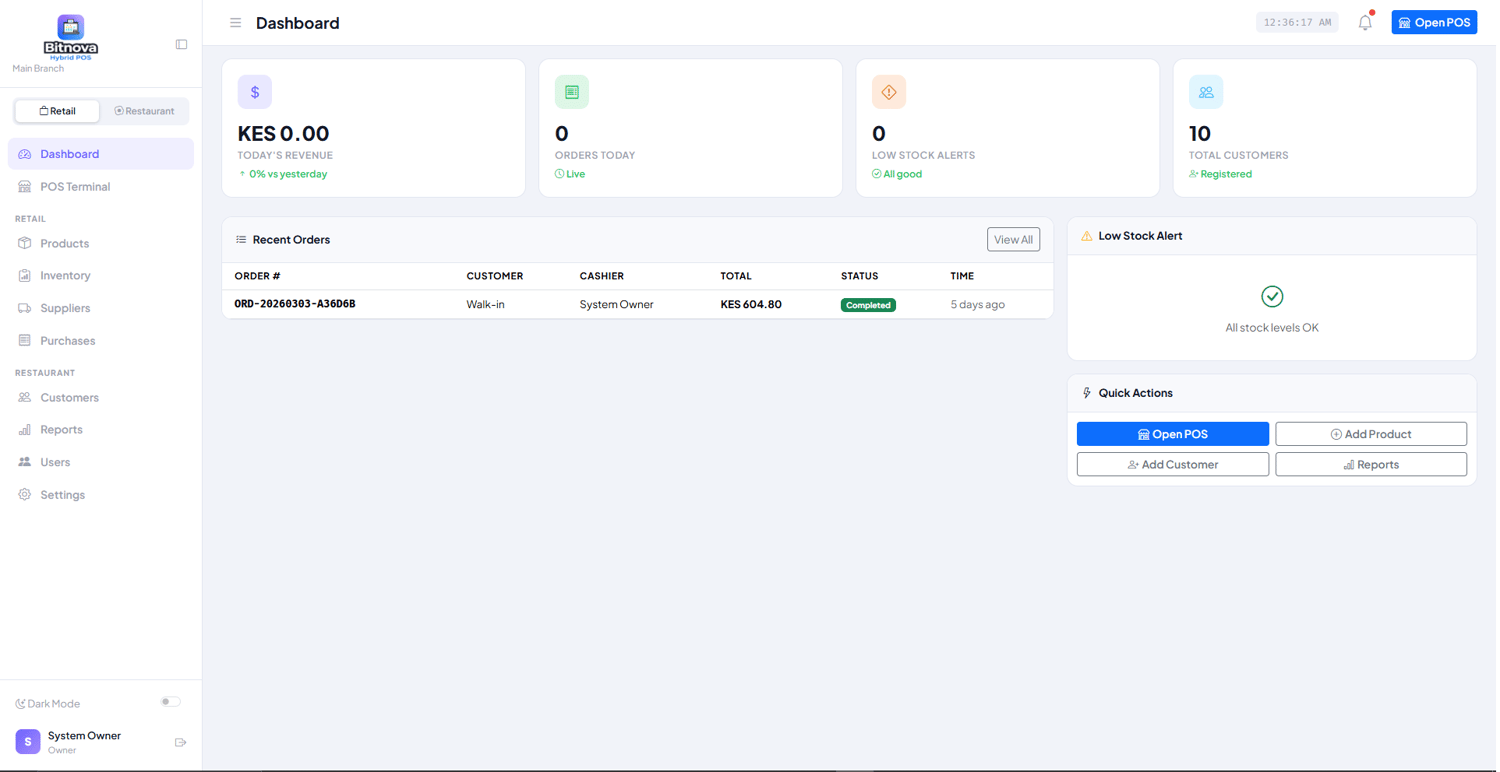
Task: Click the Recent Orders list icon
Action: [241, 240]
